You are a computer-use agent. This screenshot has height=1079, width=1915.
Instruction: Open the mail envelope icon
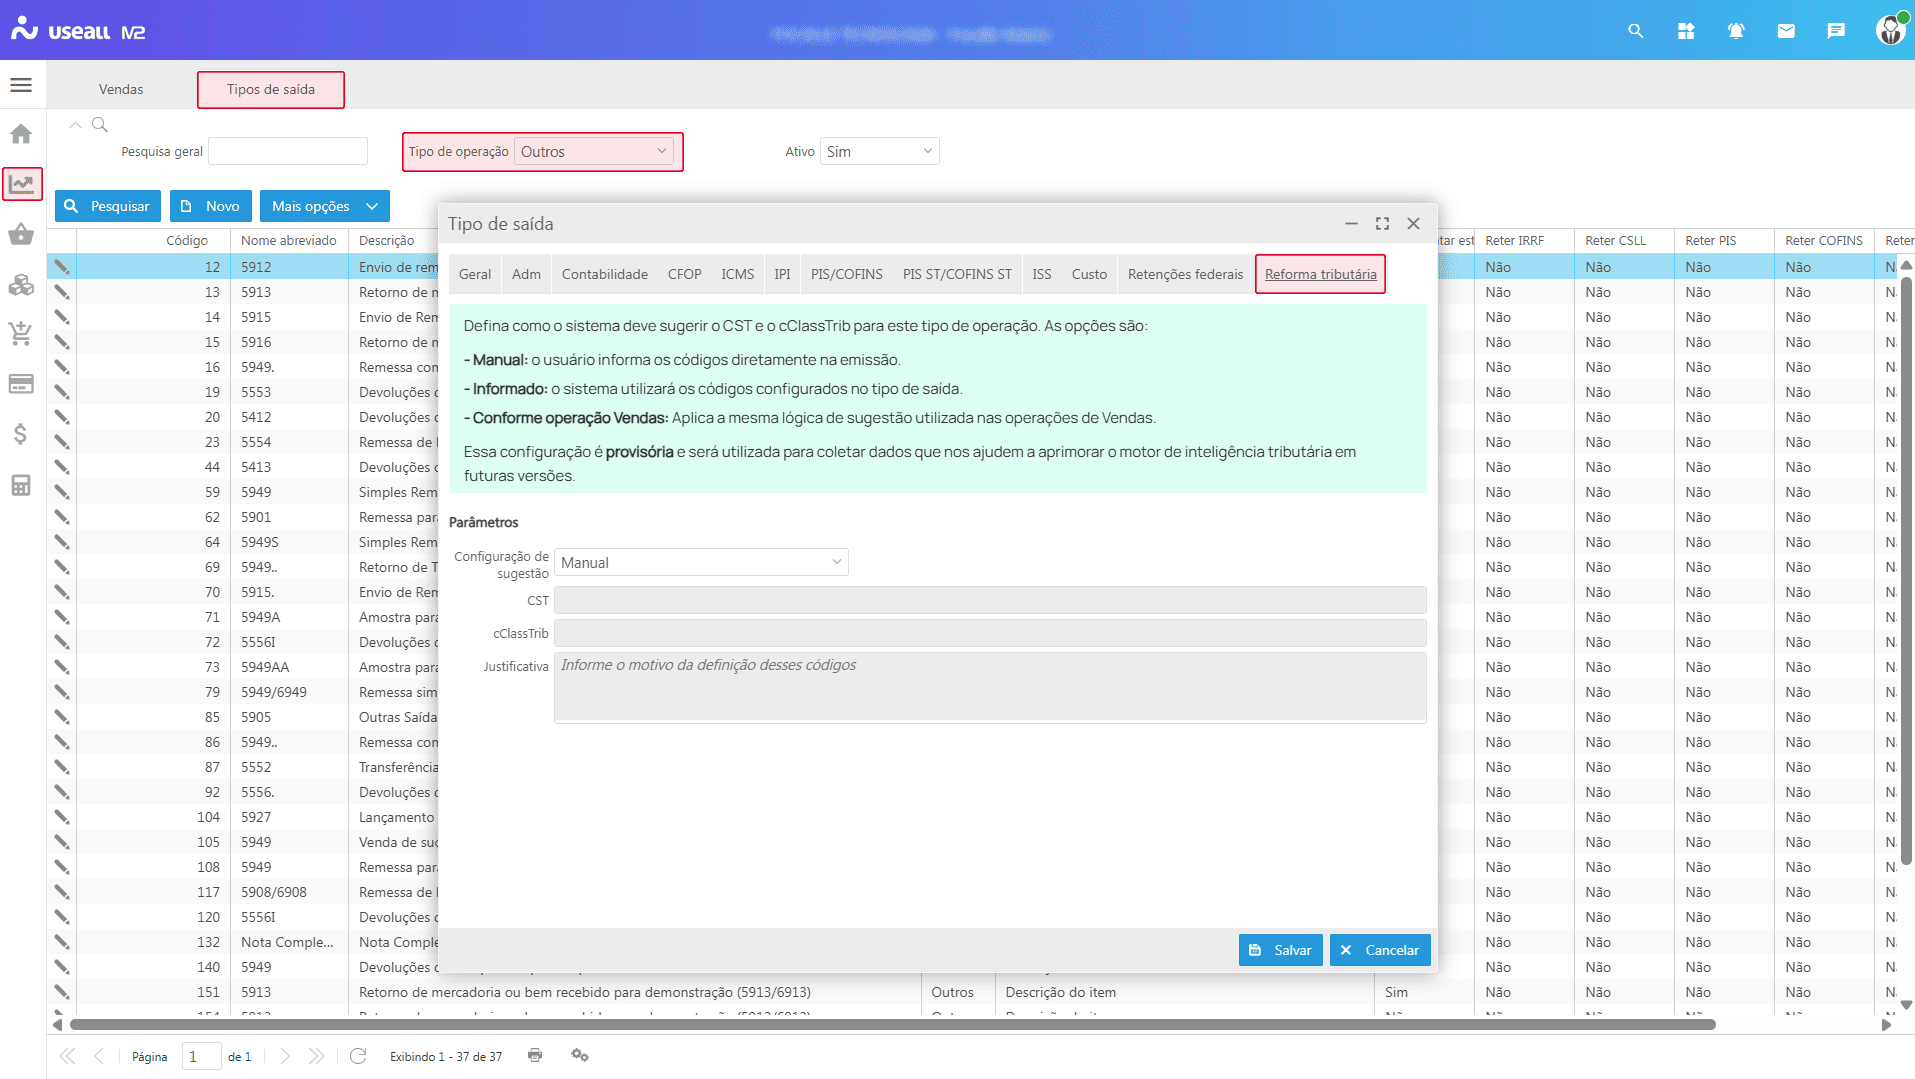[x=1785, y=31]
